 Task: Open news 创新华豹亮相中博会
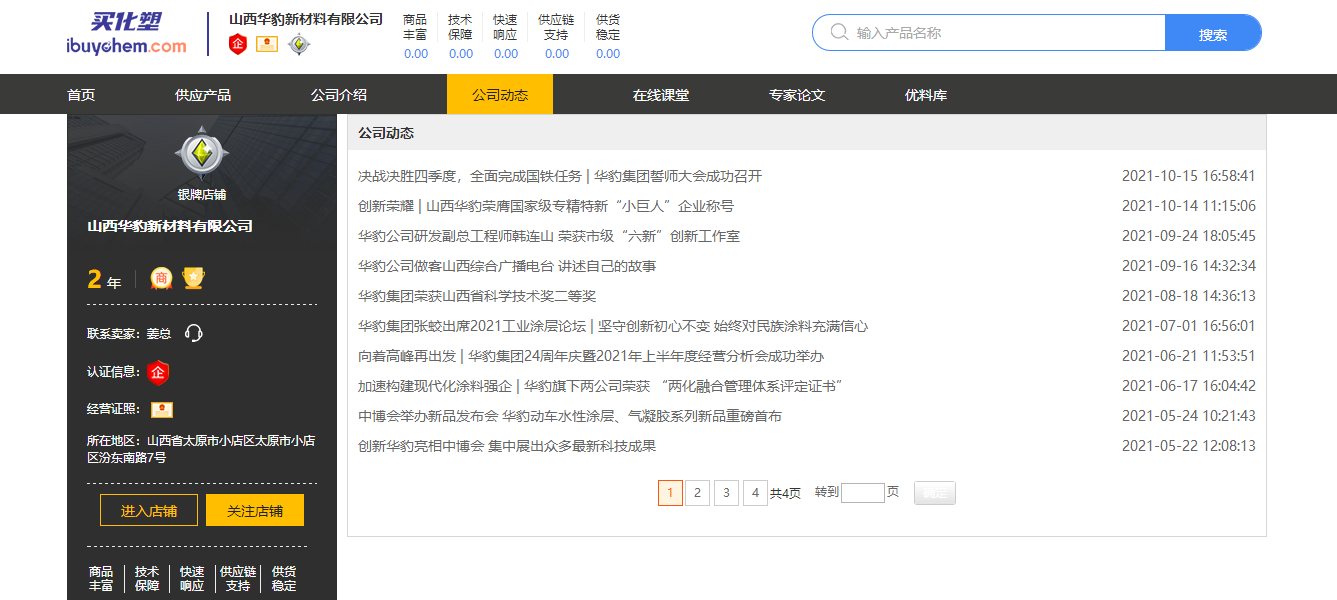507,446
